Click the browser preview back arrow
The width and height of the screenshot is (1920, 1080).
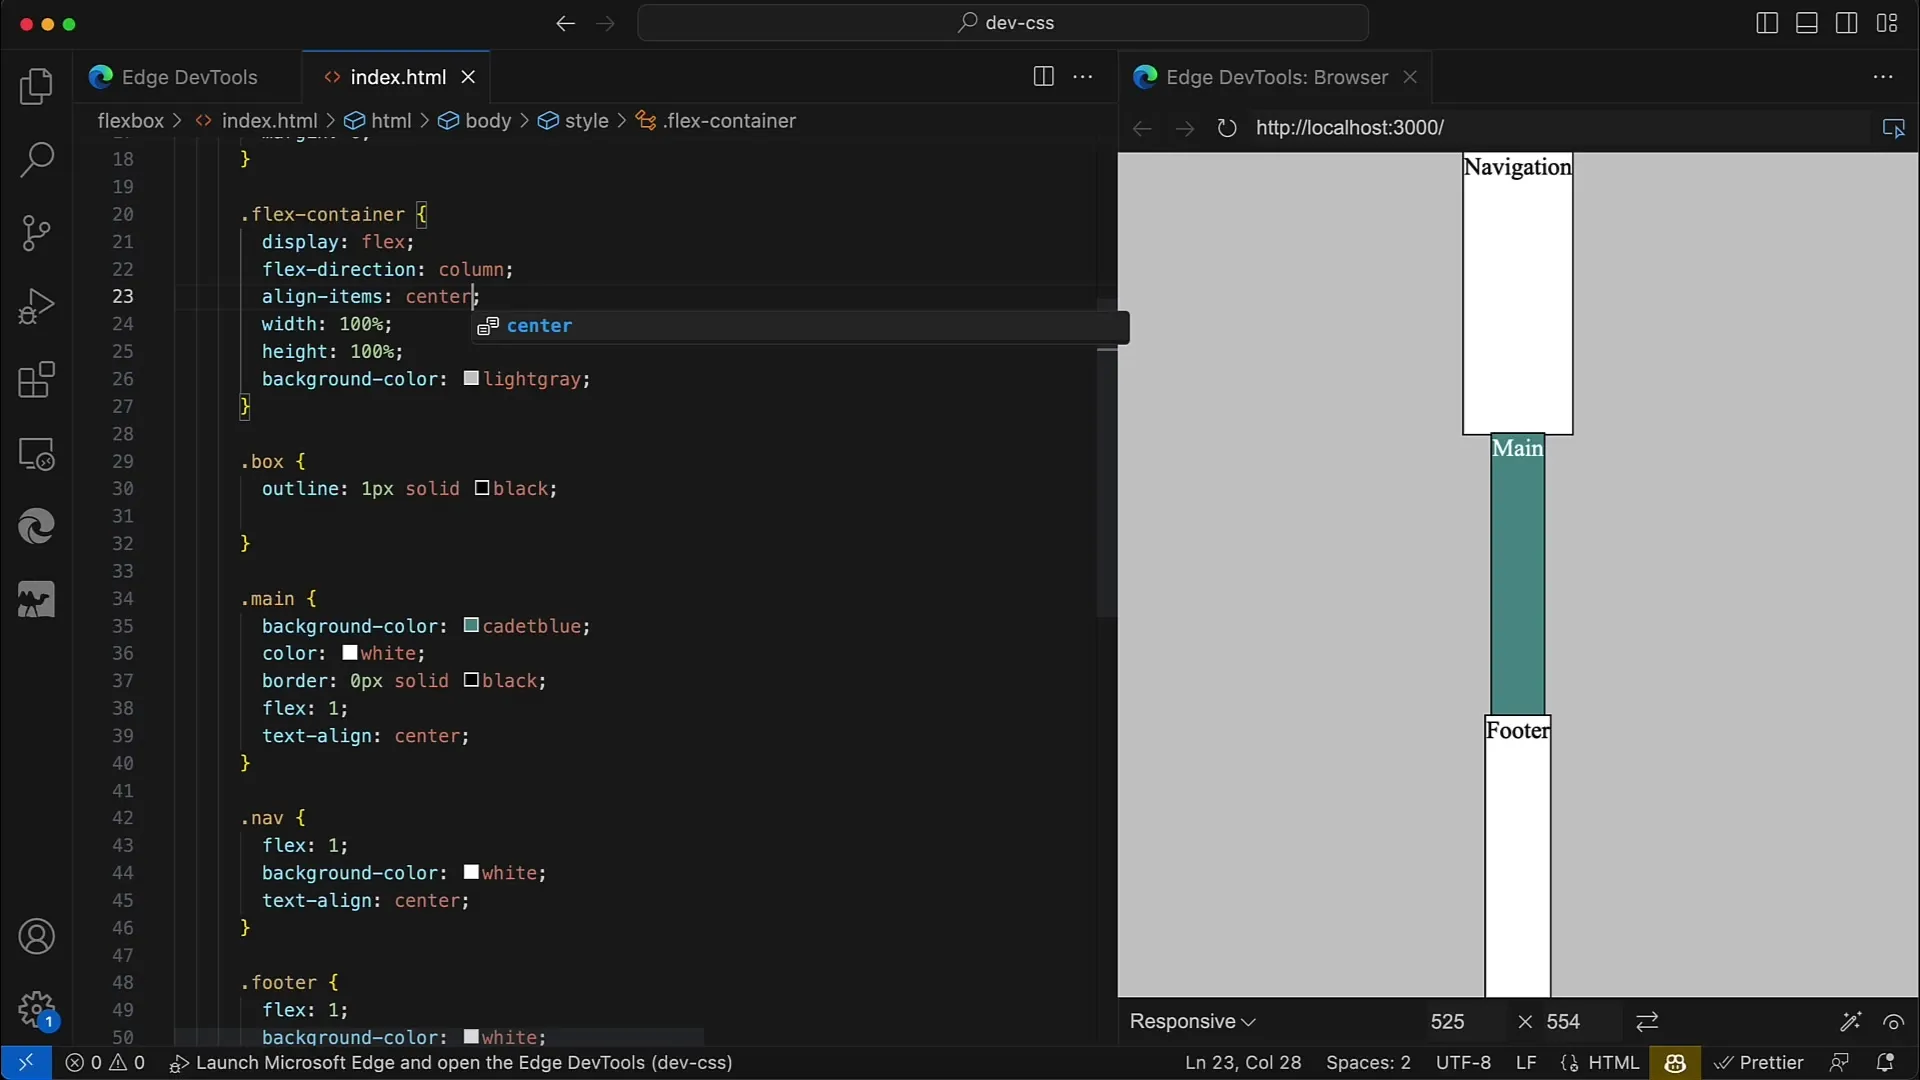(x=1142, y=128)
